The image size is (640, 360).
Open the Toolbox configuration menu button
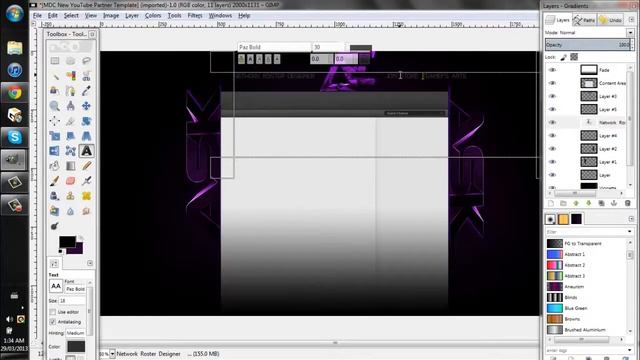[92, 34]
